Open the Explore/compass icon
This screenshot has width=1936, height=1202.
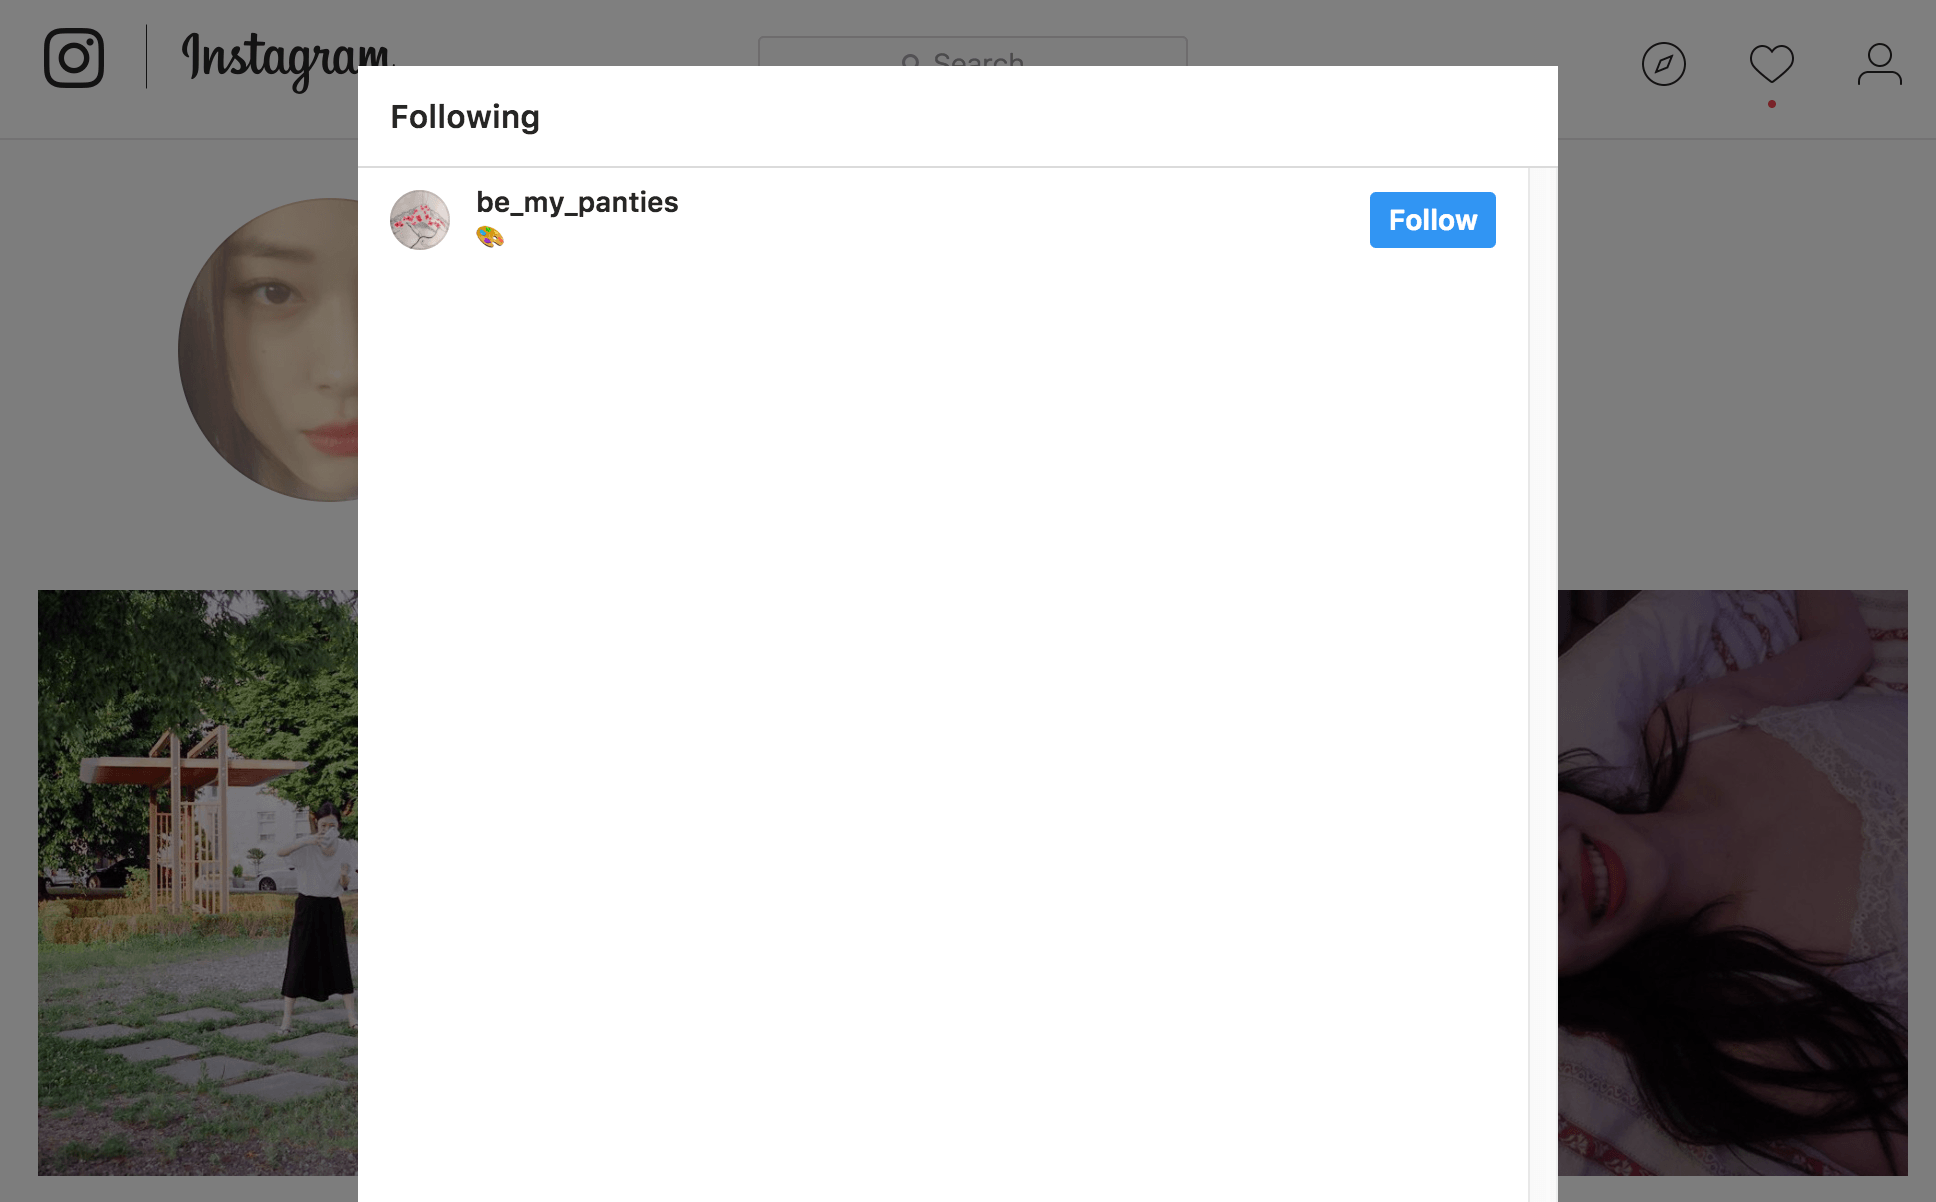[1663, 64]
